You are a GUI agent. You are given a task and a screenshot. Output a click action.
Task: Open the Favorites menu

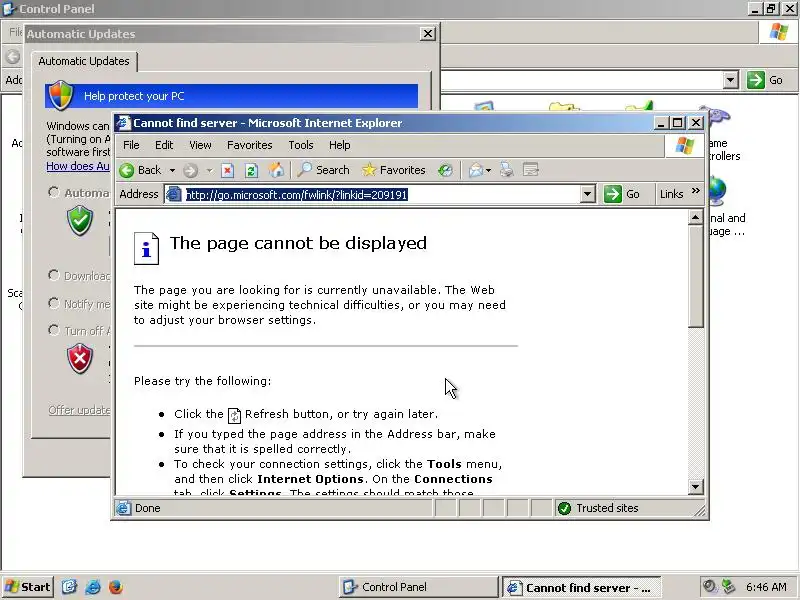click(x=249, y=145)
